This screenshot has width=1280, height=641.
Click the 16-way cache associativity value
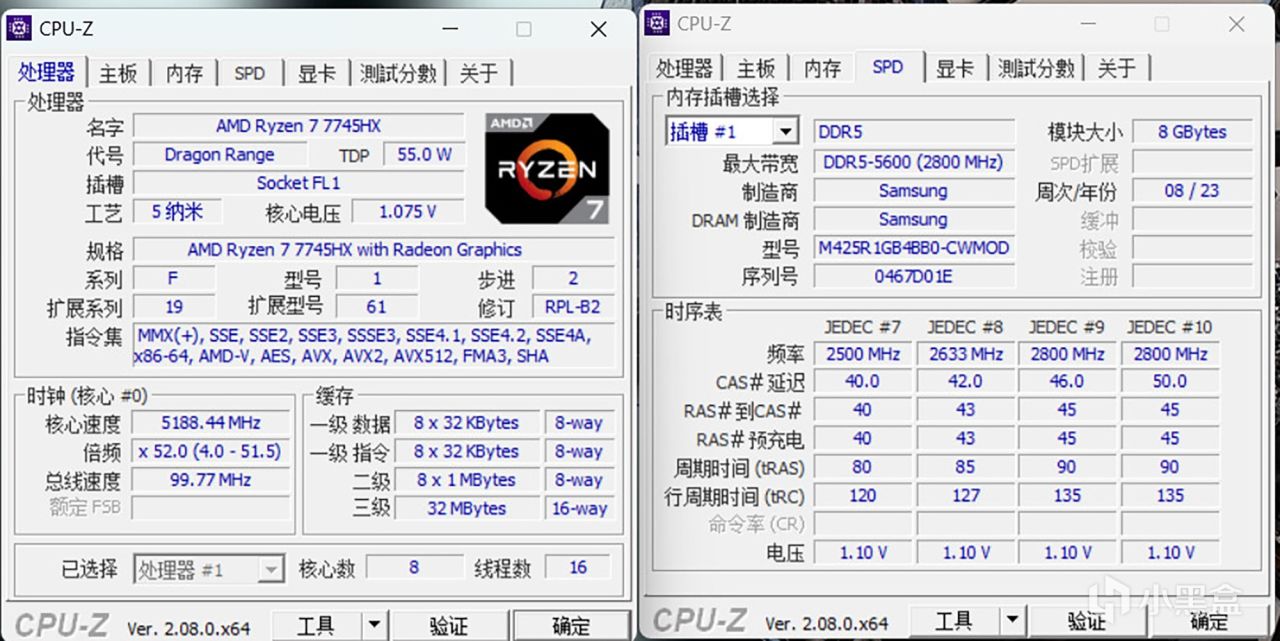coord(579,508)
